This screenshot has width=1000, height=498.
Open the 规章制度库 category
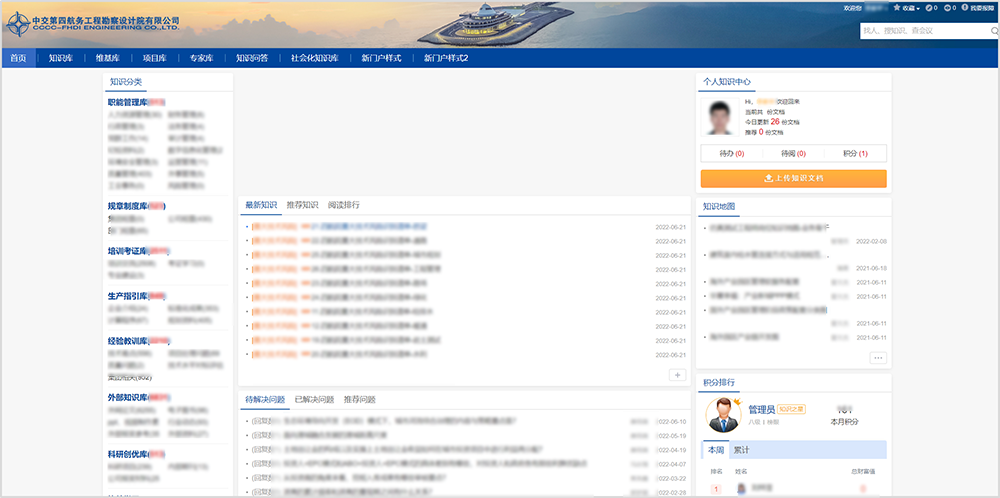pyautogui.click(x=128, y=206)
